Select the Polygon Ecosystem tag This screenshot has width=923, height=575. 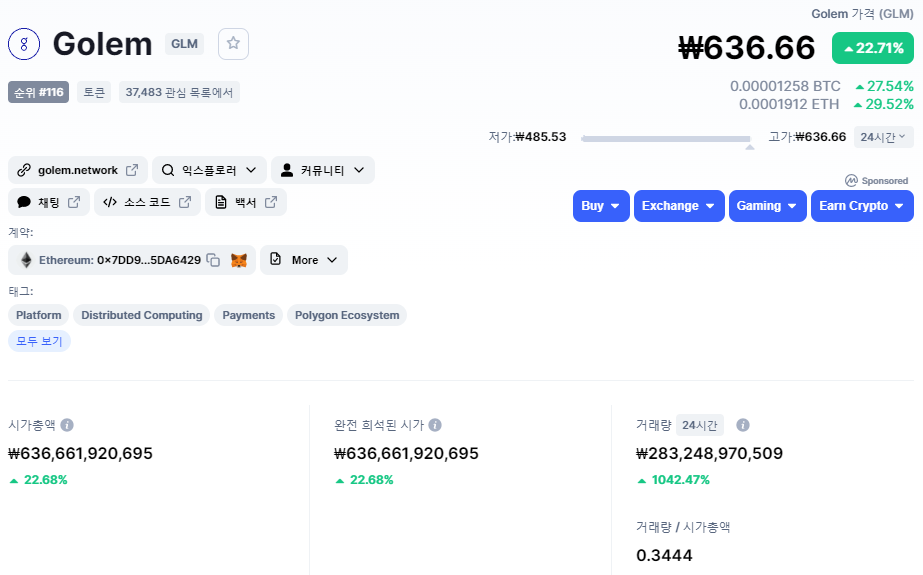pyautogui.click(x=347, y=315)
